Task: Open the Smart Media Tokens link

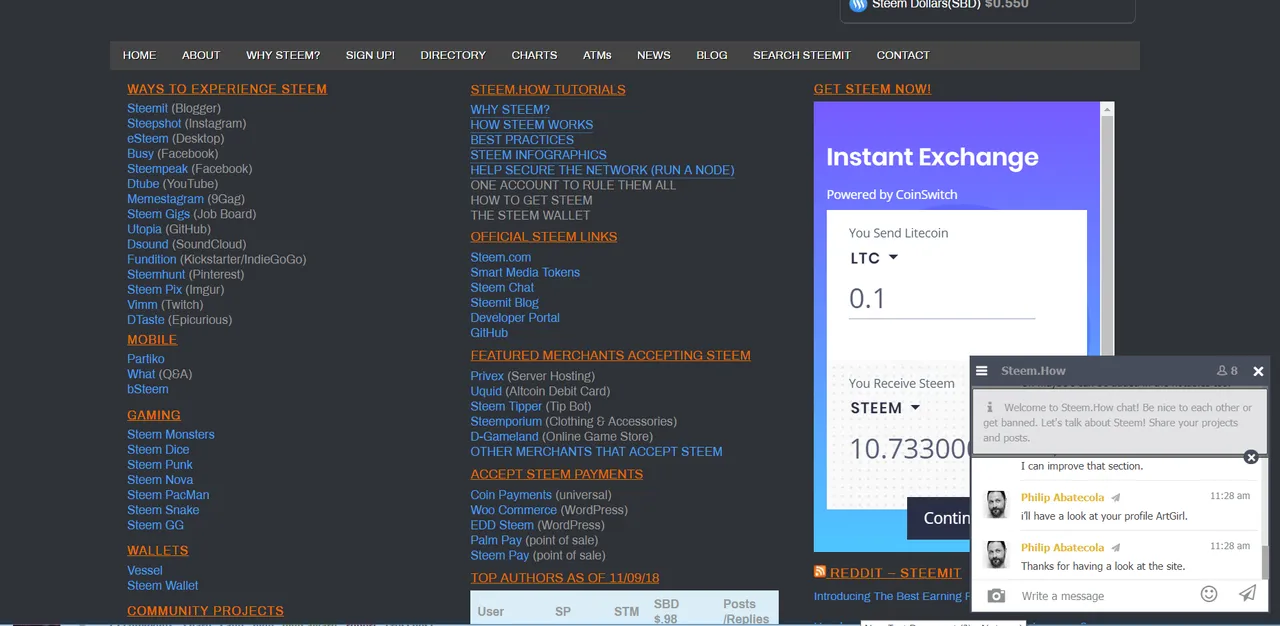Action: [x=525, y=272]
